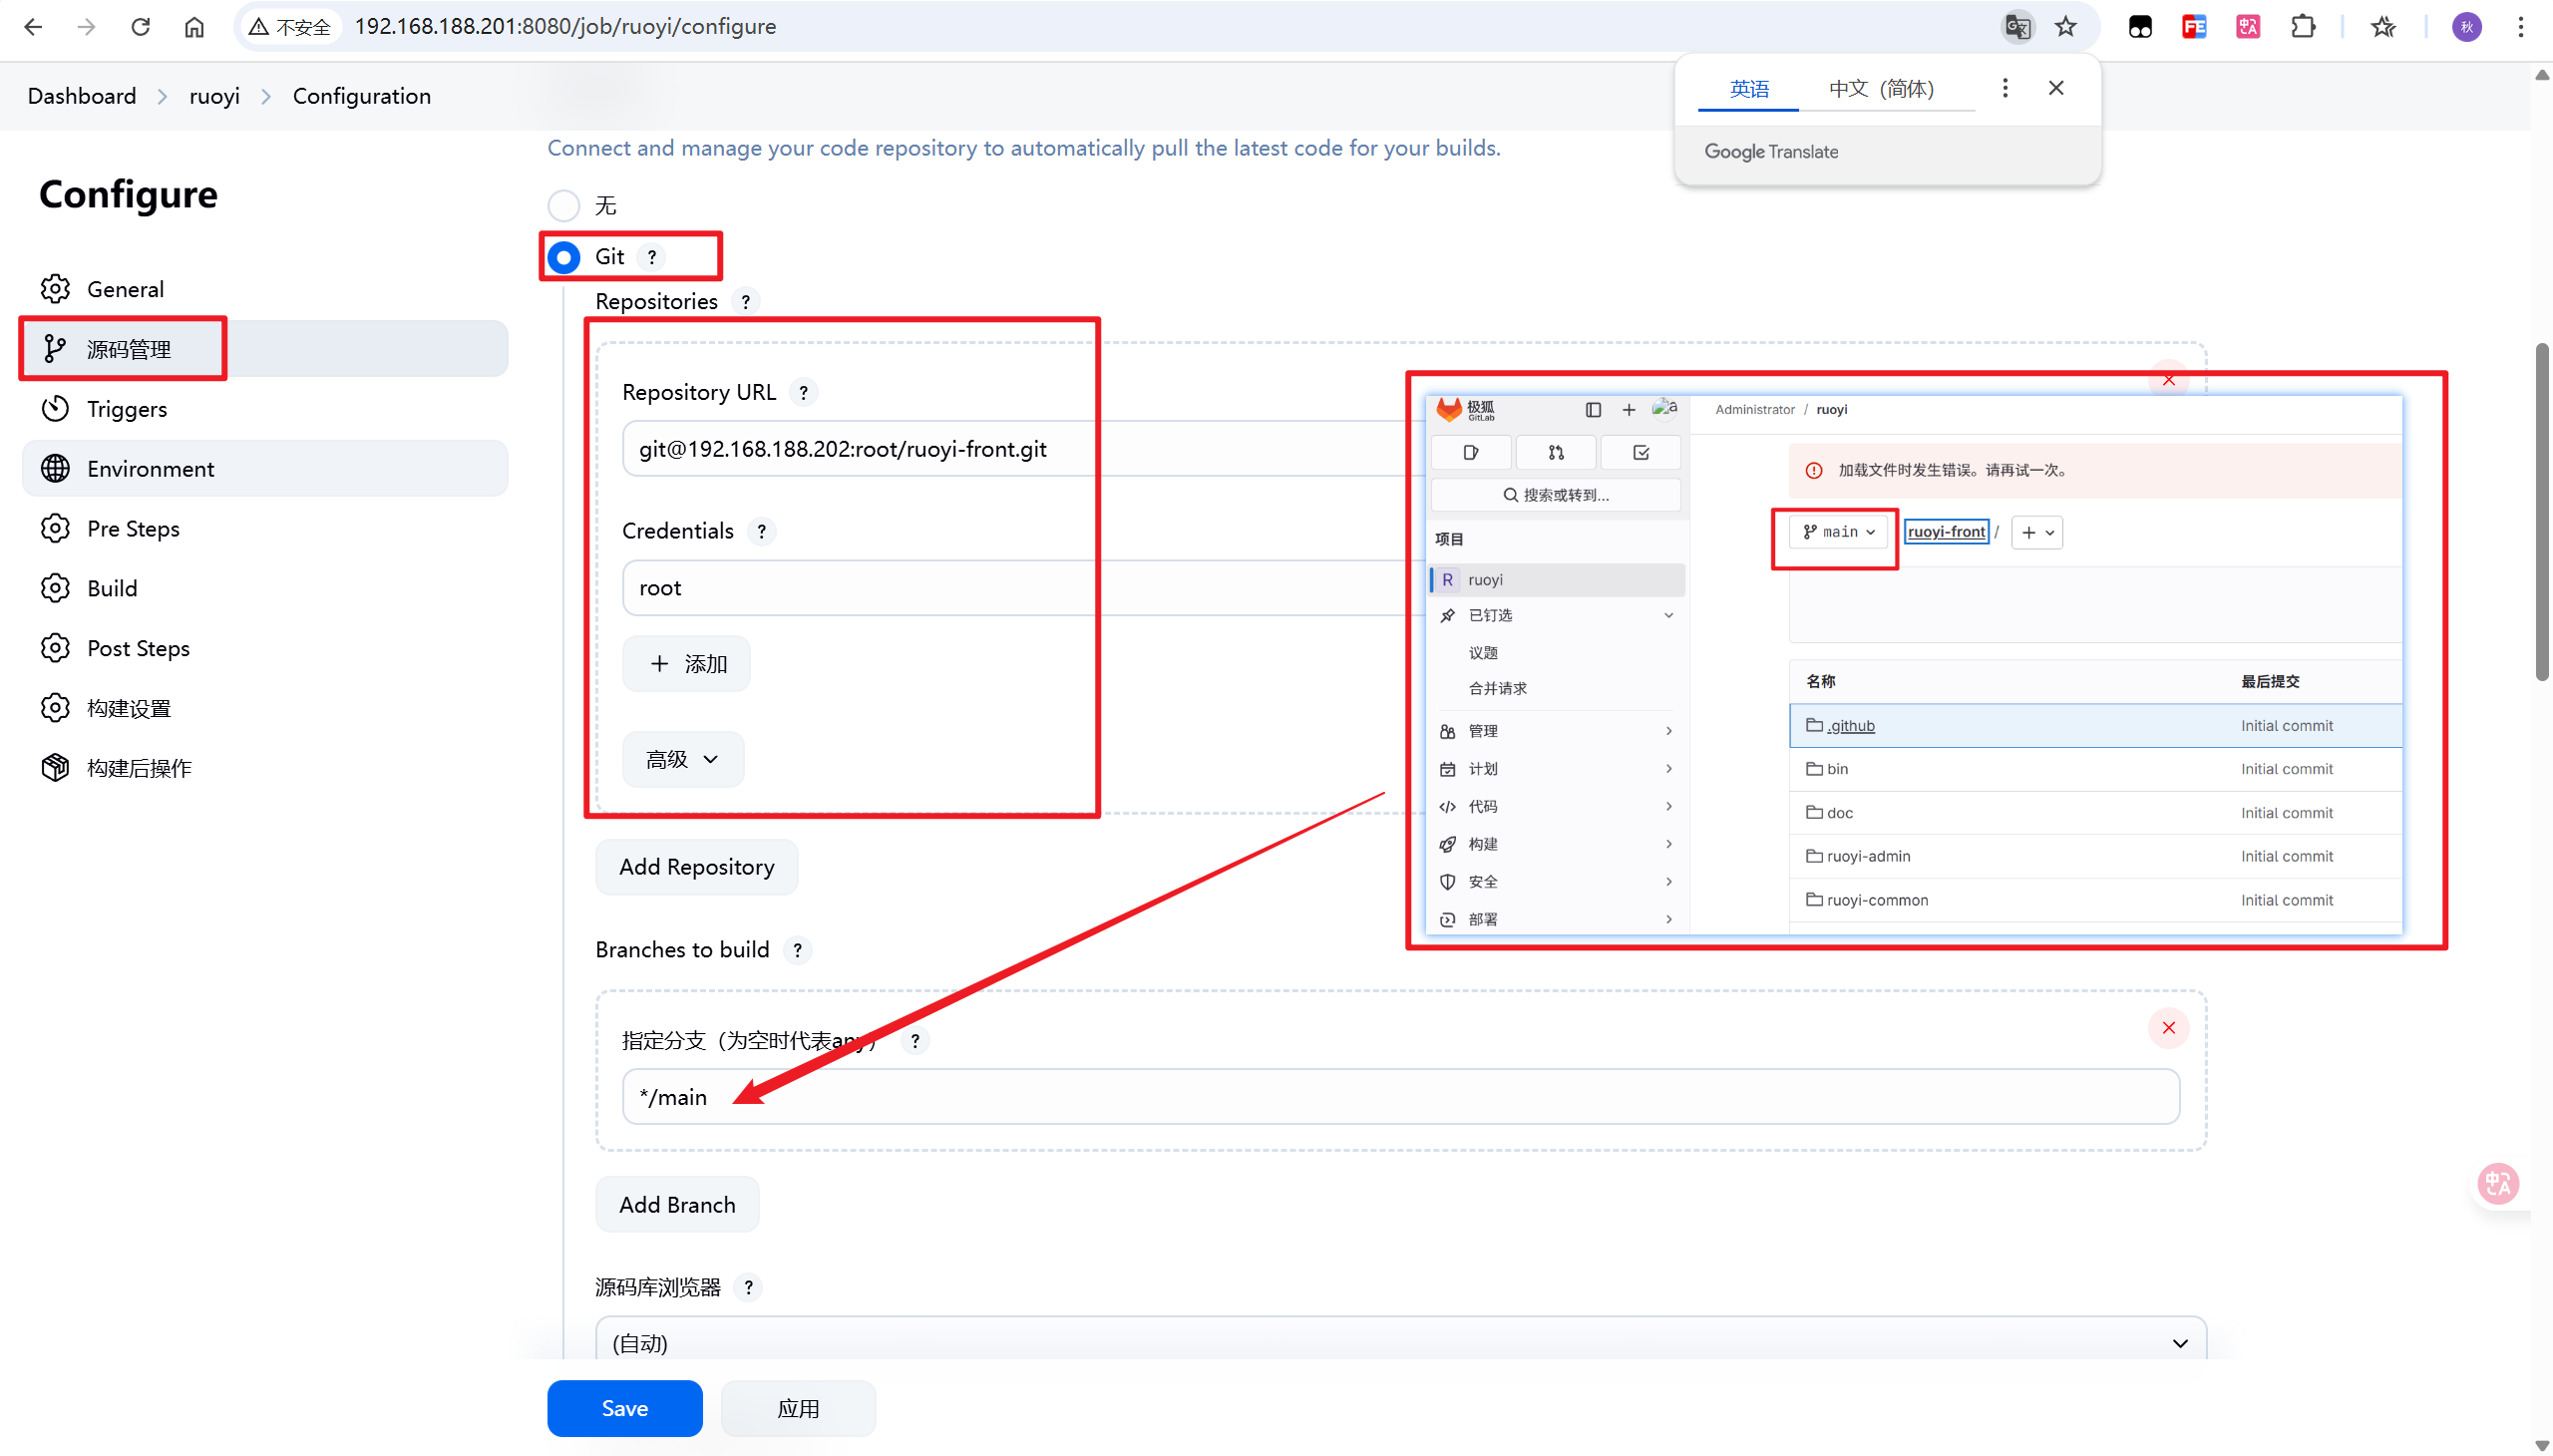2553x1456 pixels.
Task: Open the Translate popup options menu icon
Action: point(2004,88)
